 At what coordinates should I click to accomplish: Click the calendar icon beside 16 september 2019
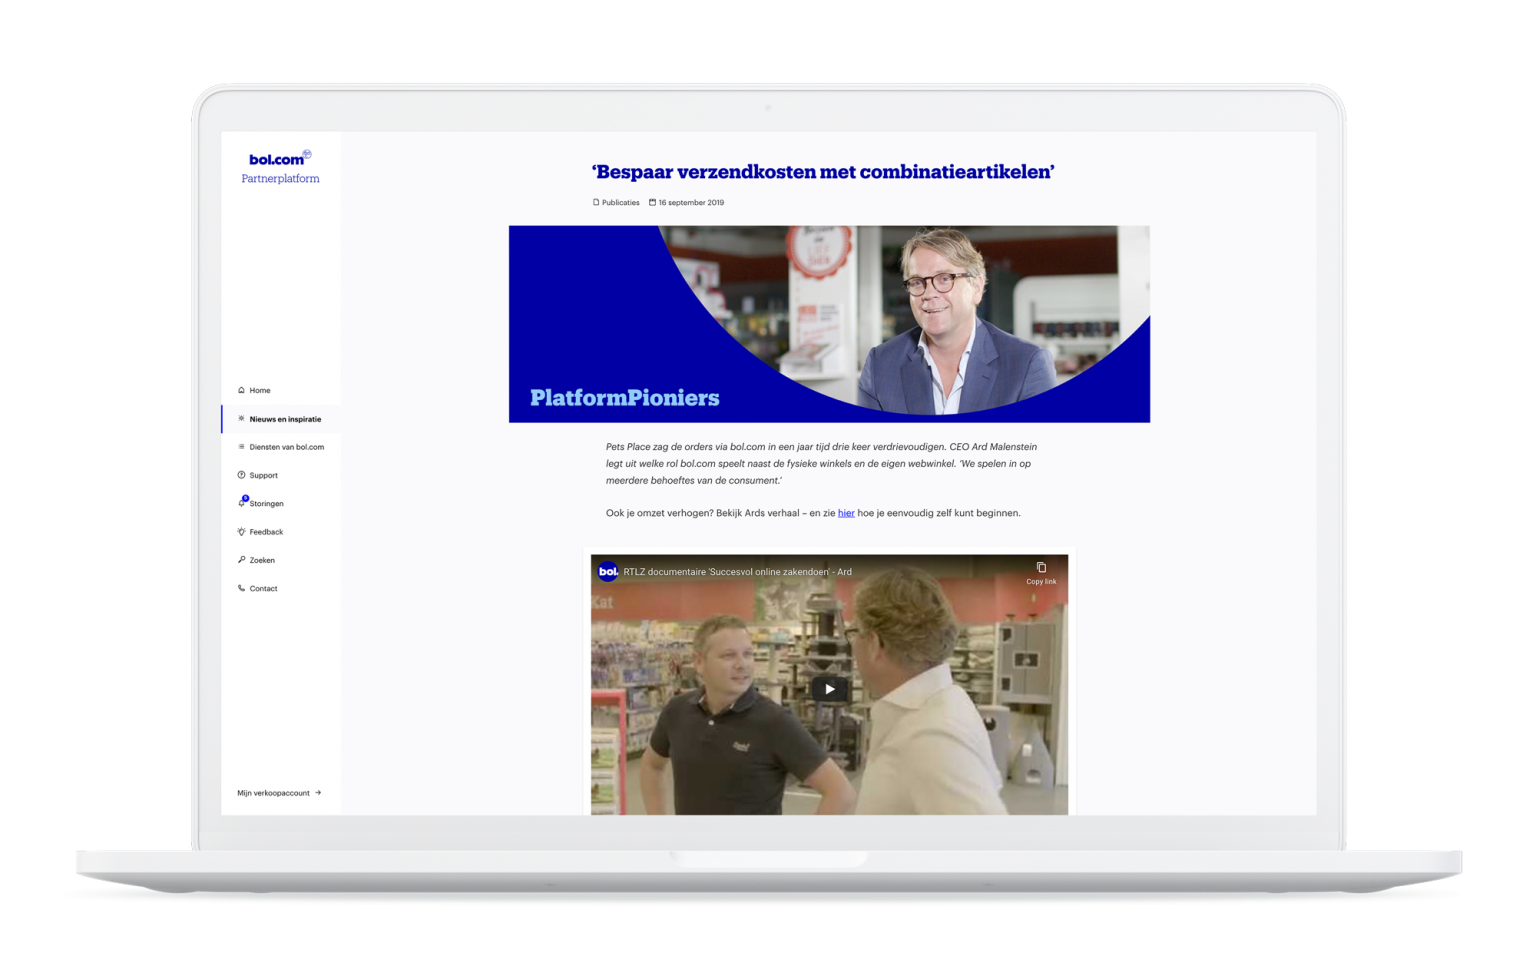(652, 202)
